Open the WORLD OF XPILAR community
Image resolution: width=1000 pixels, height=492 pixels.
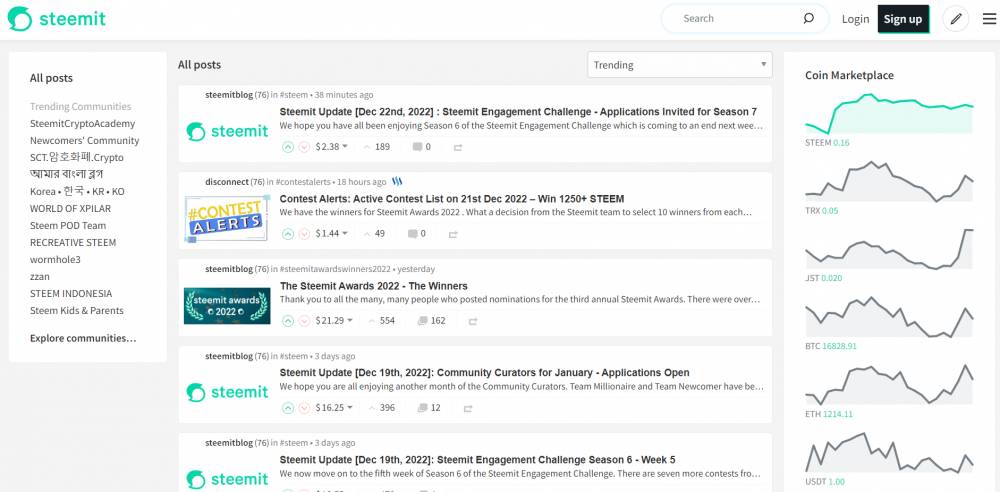[70, 208]
